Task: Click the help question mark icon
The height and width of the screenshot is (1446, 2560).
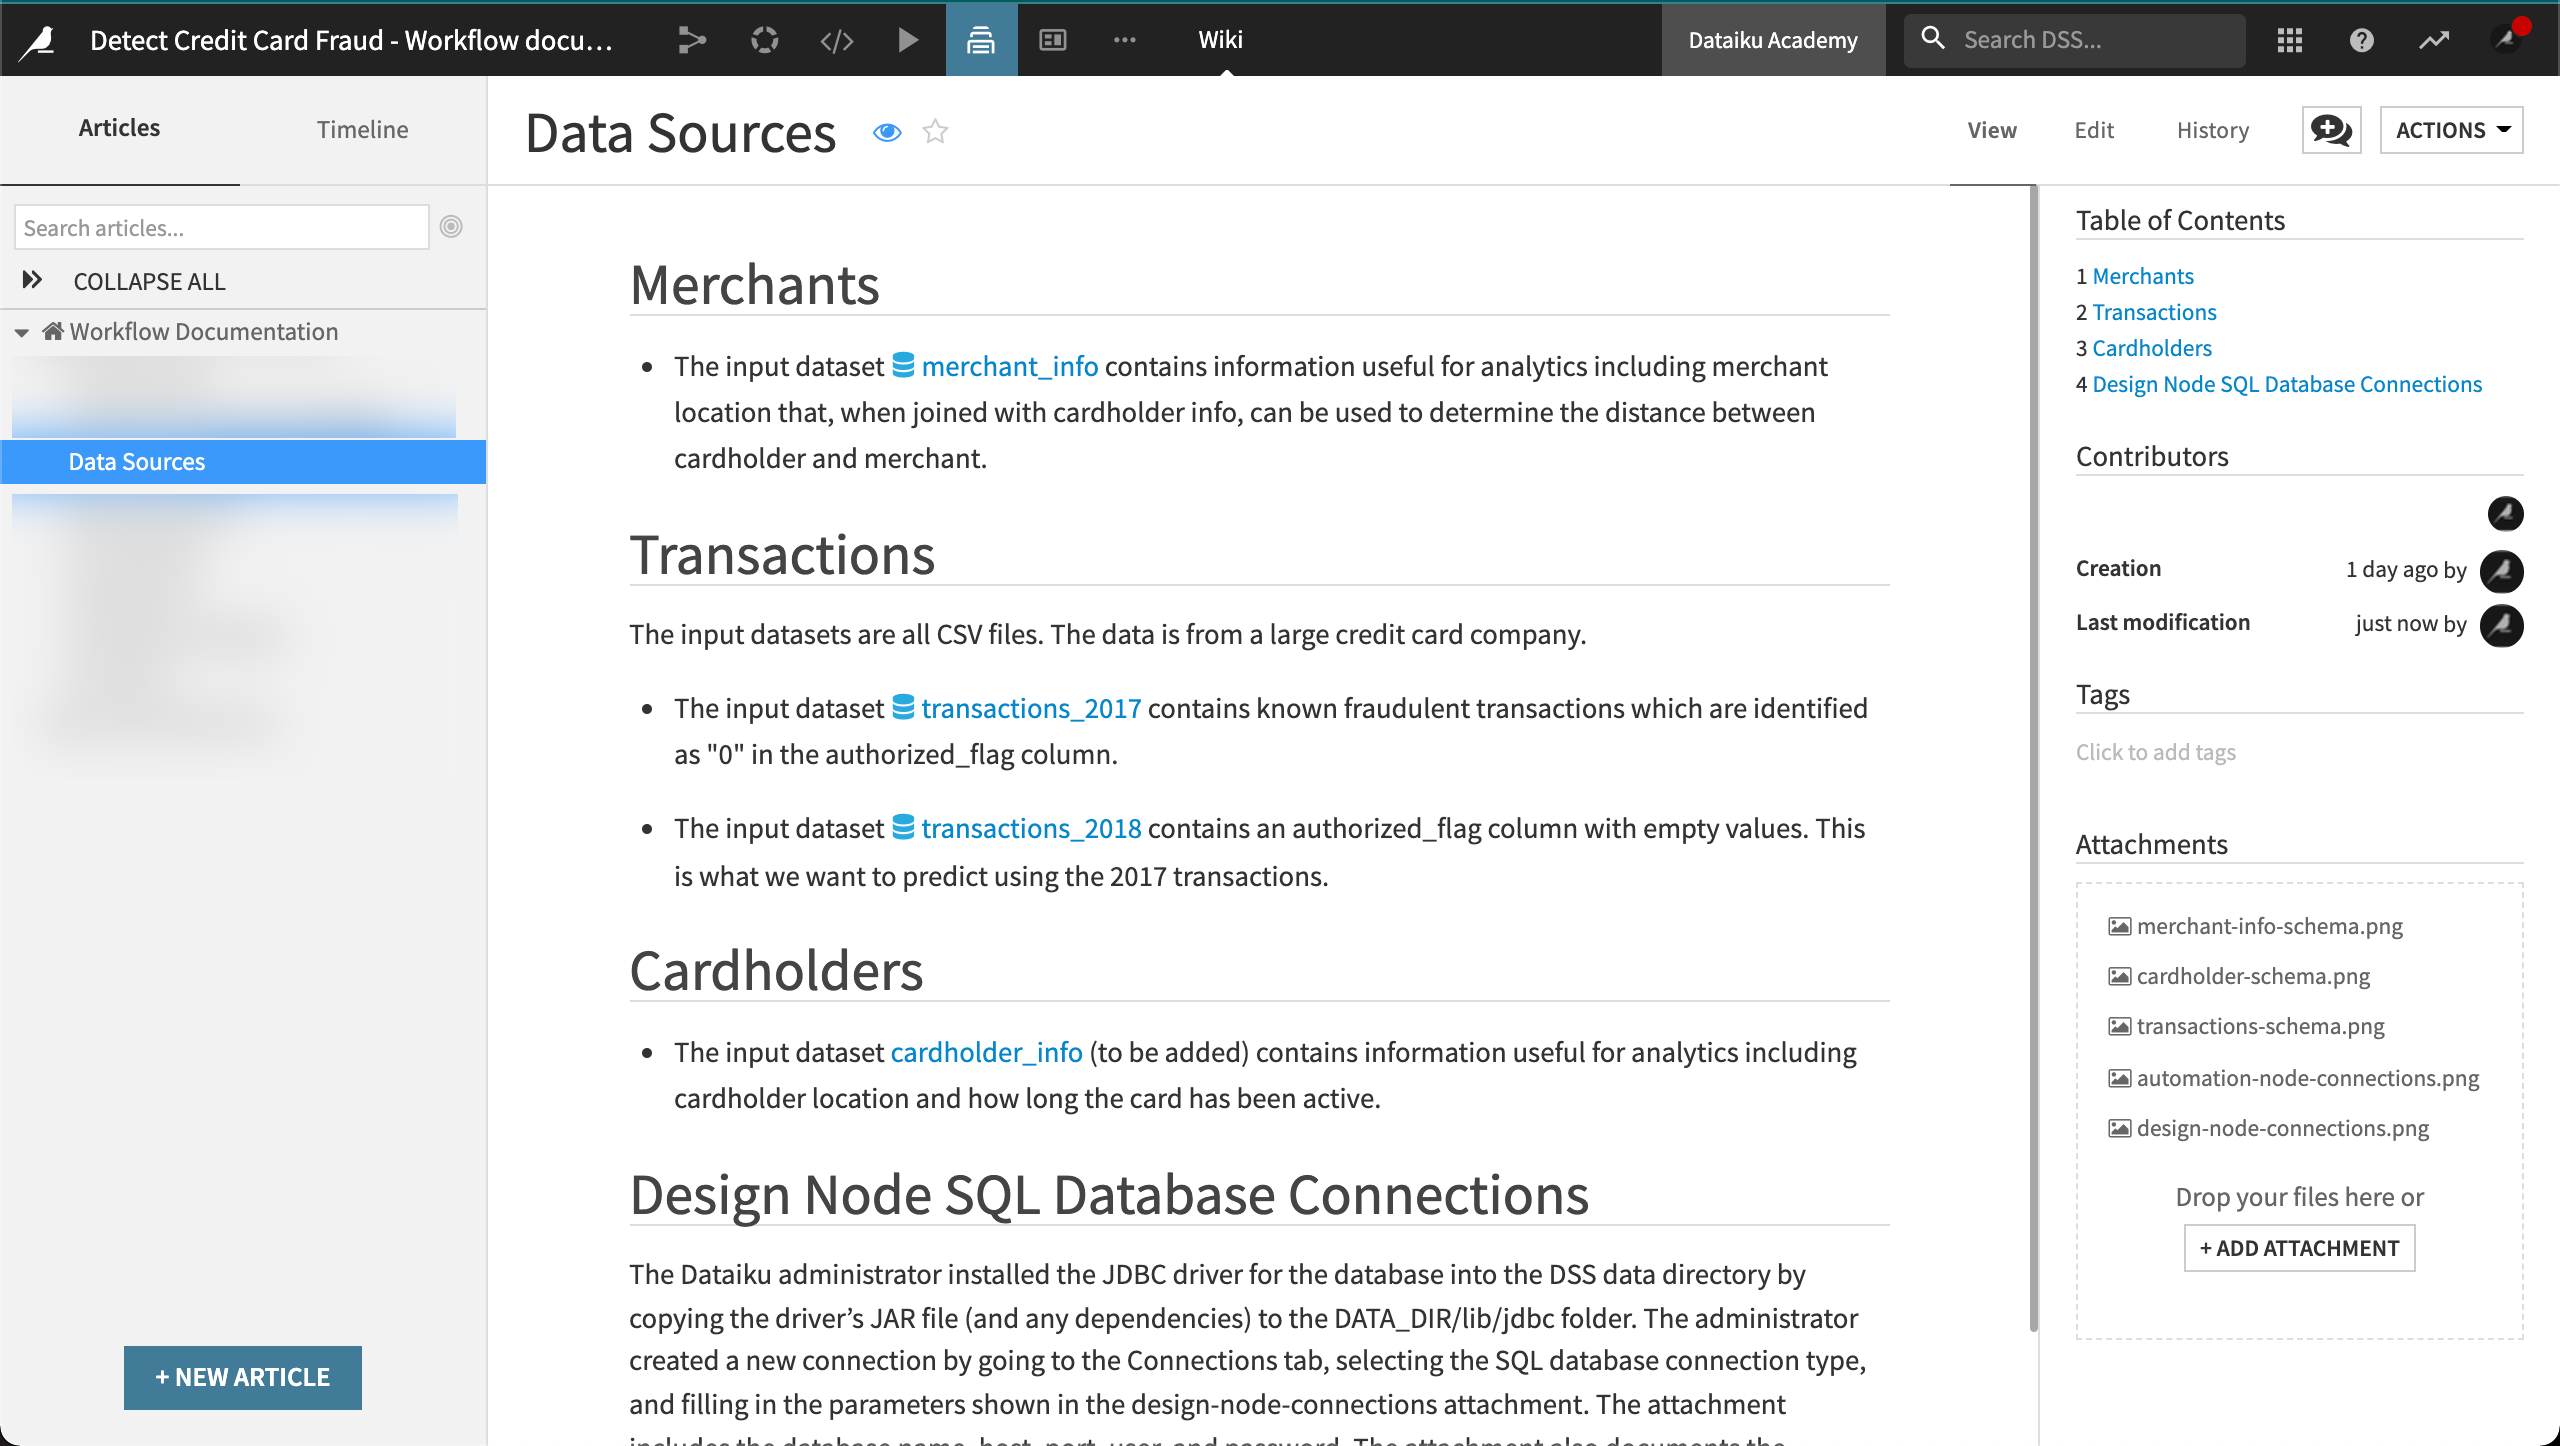Action: pyautogui.click(x=2361, y=40)
